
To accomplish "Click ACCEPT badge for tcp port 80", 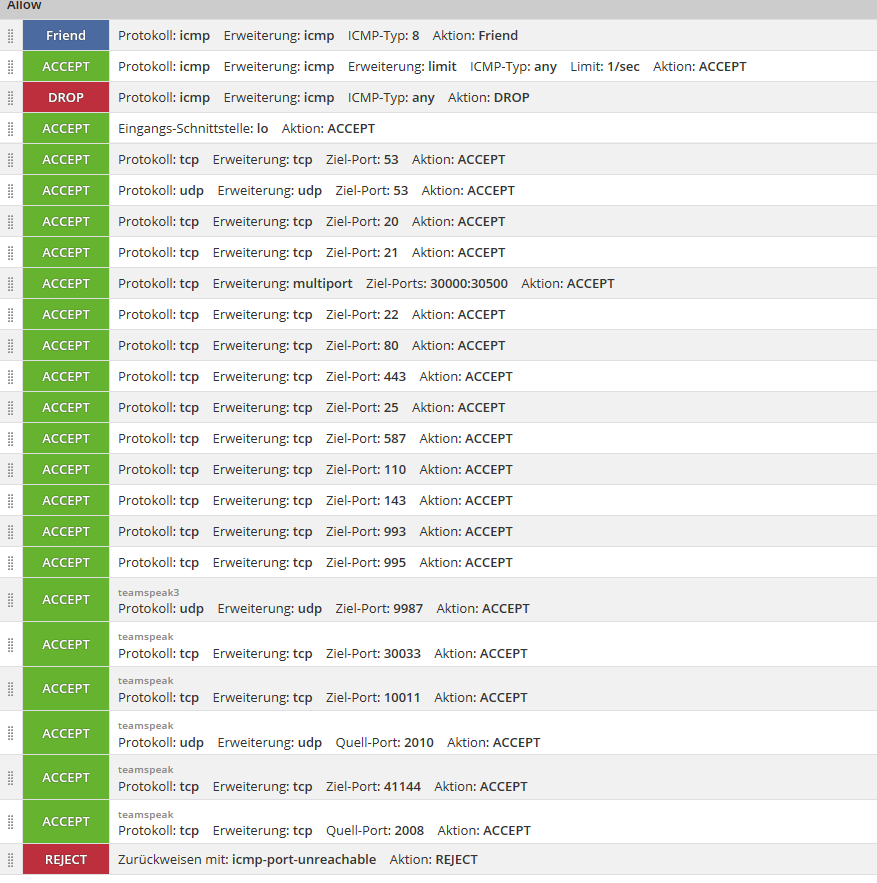I will [66, 346].
